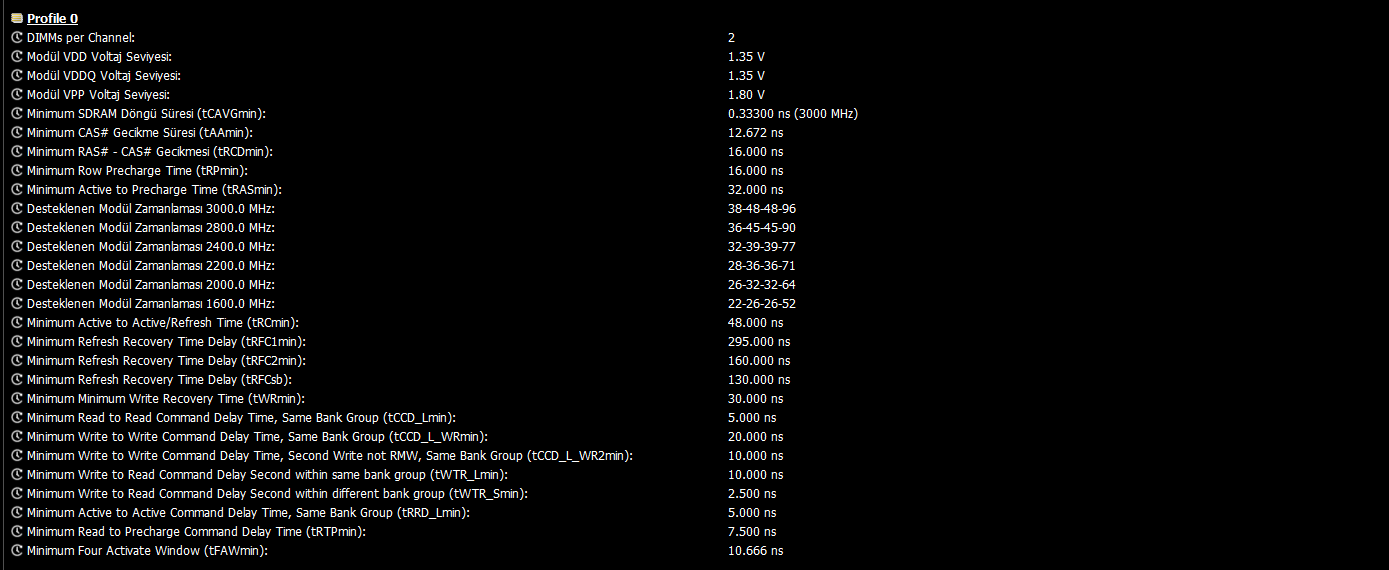Viewport: 1389px width, 570px height.
Task: Click the 38-48-48-96 timing value
Action: pos(762,208)
